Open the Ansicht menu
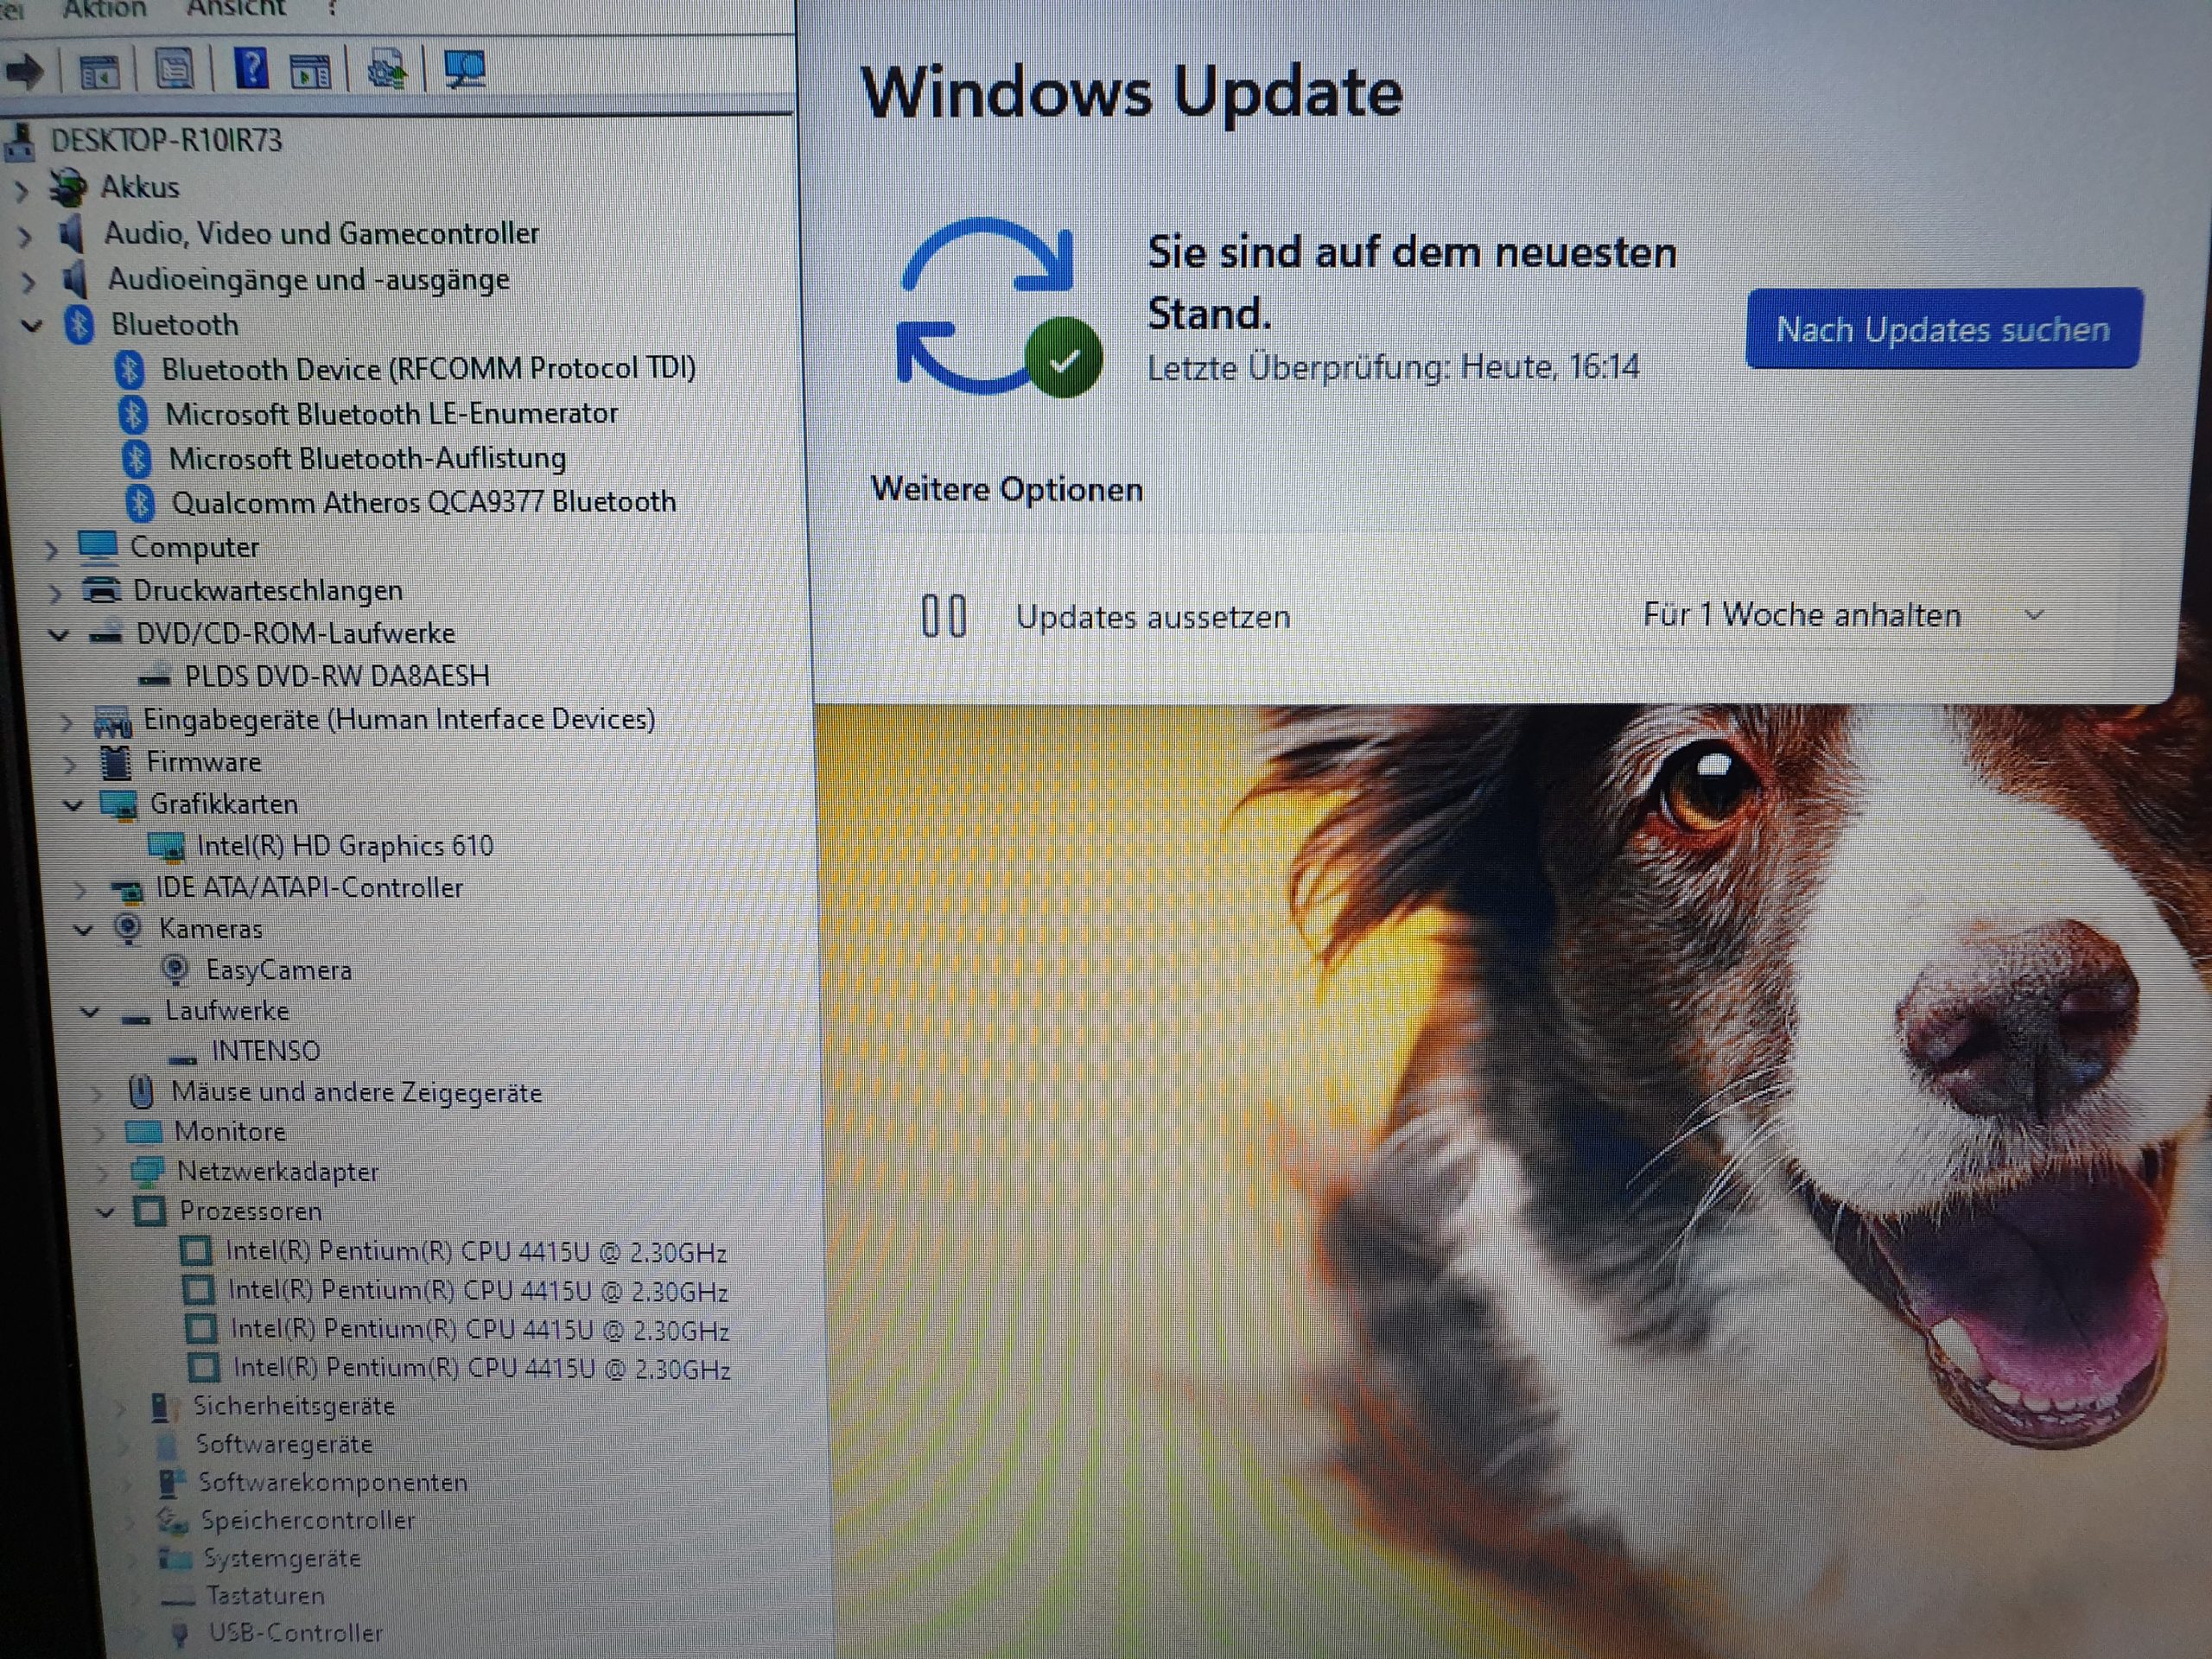This screenshot has height=1659, width=2212. [x=236, y=9]
